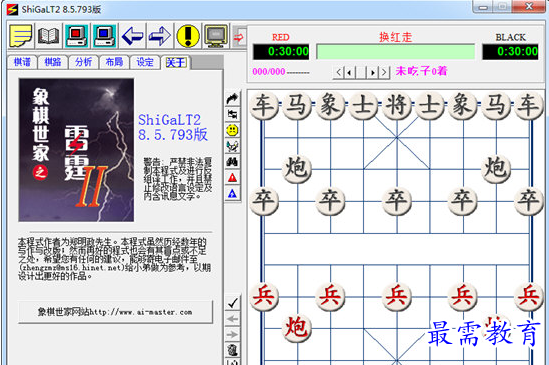
Task: Click the big blue left arrow
Action: coord(132,36)
